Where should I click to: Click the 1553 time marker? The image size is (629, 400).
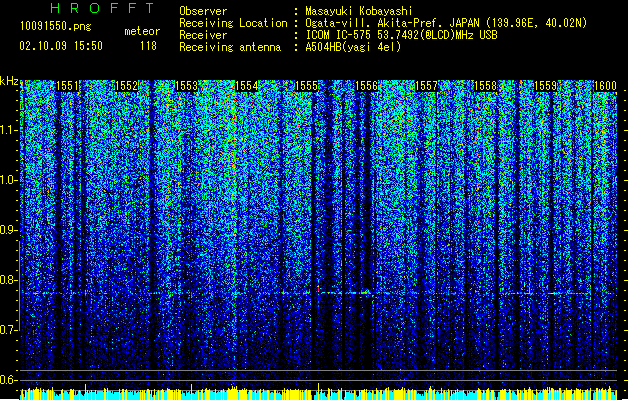(x=186, y=86)
